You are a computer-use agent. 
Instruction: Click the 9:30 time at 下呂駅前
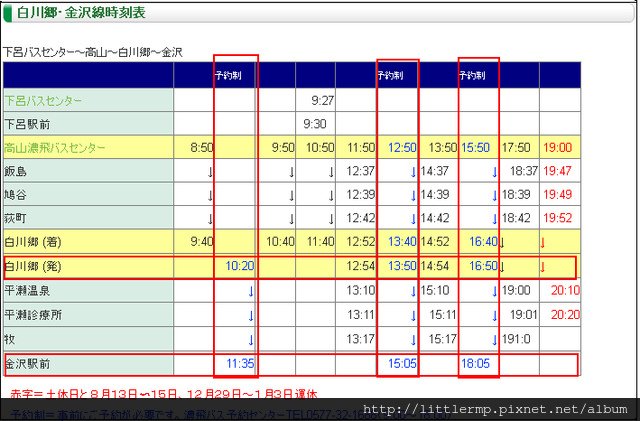tap(315, 124)
